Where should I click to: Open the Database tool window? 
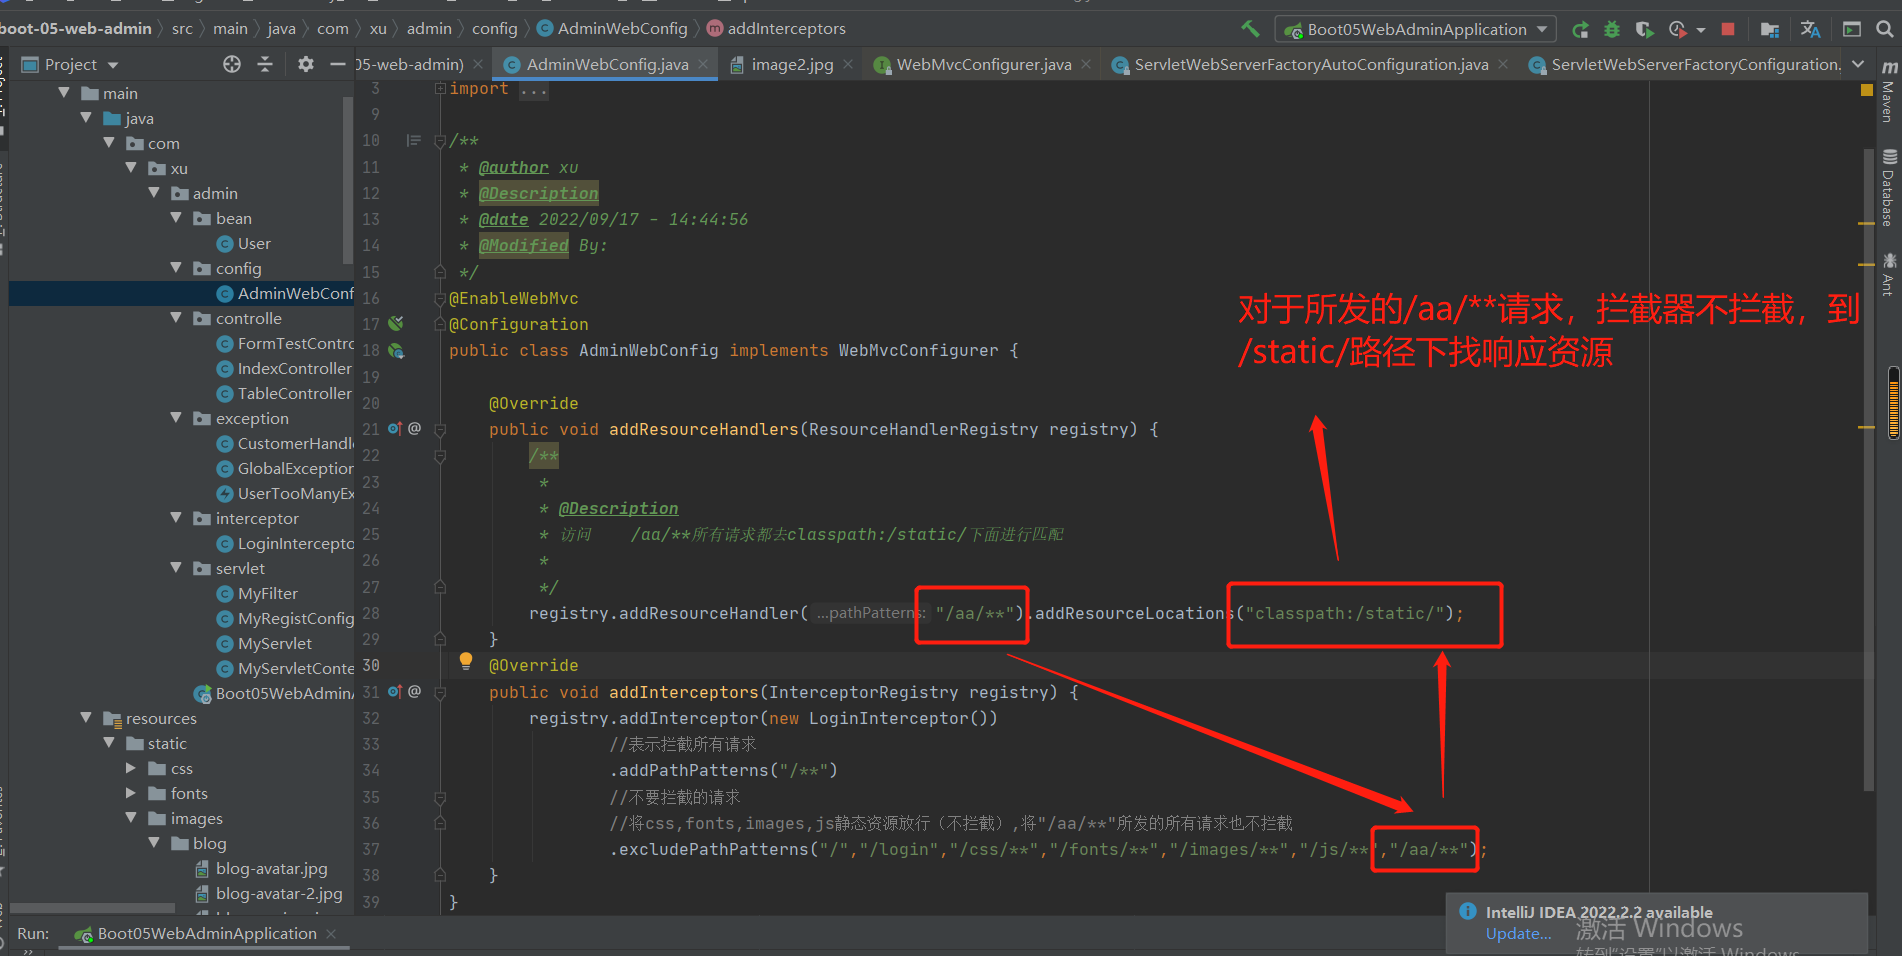point(1888,188)
